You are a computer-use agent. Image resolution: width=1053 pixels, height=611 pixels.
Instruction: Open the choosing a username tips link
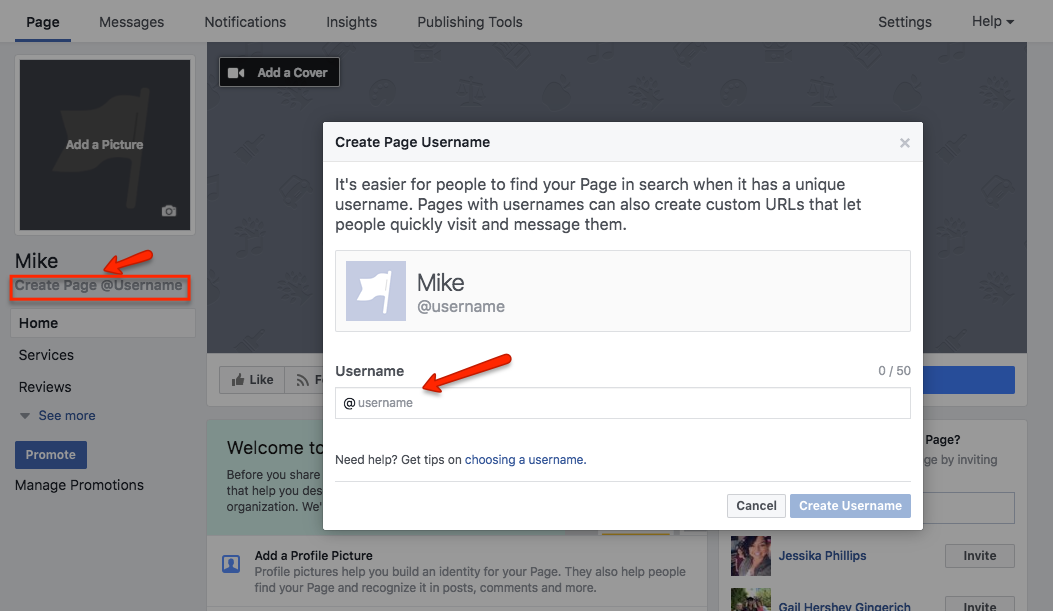tap(525, 459)
